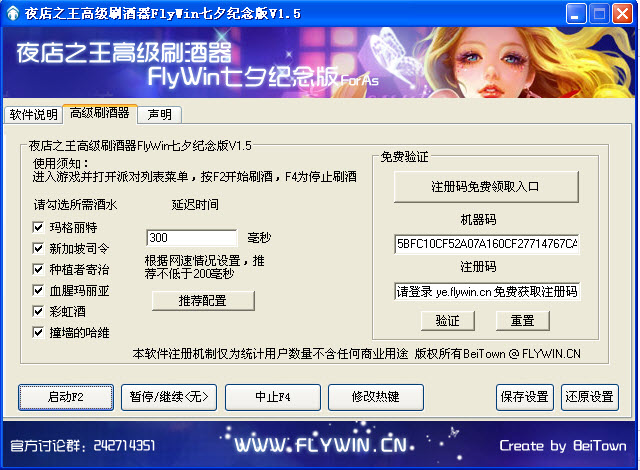Stop with the 中止F4 button

click(273, 397)
